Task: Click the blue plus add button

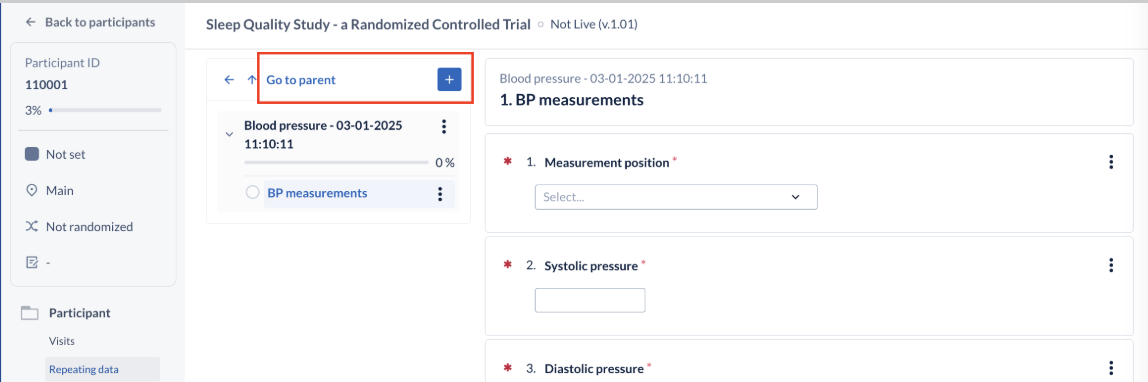Action: tap(449, 80)
